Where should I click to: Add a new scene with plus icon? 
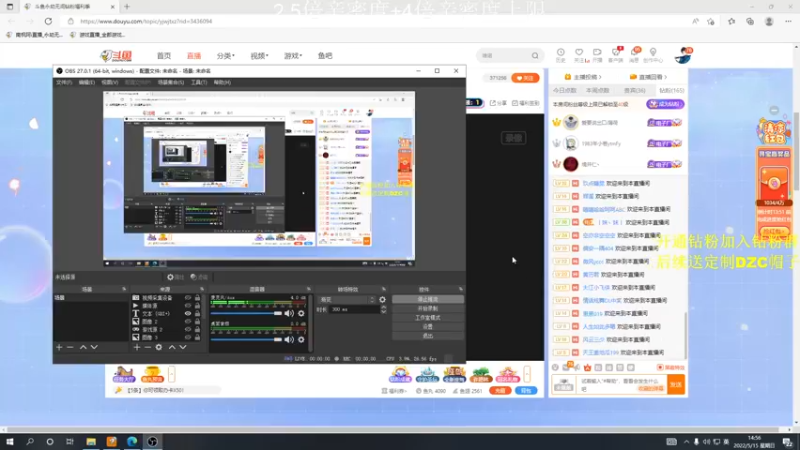click(x=59, y=347)
